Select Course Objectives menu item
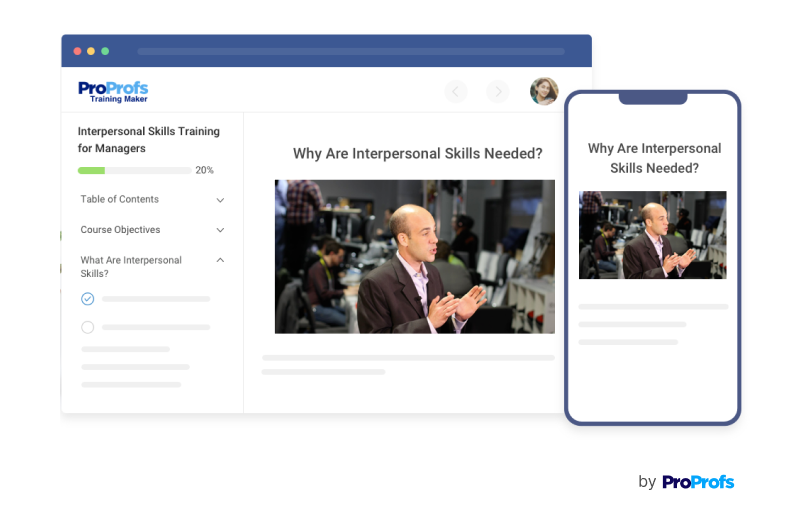 point(121,230)
